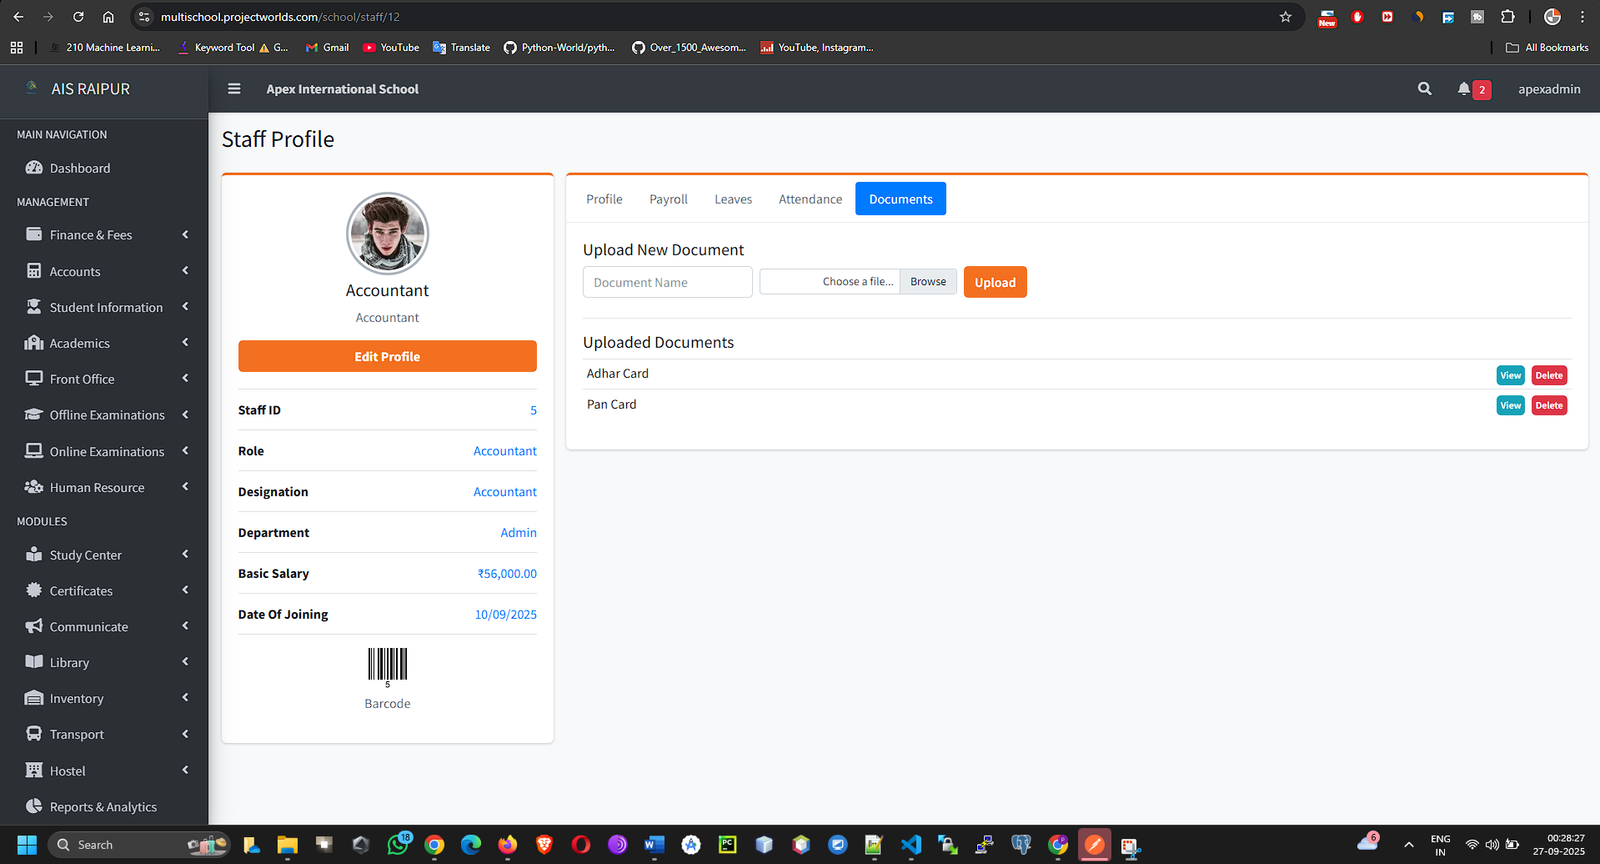Bookmark this page with the star icon
The height and width of the screenshot is (864, 1600).
(x=1285, y=17)
